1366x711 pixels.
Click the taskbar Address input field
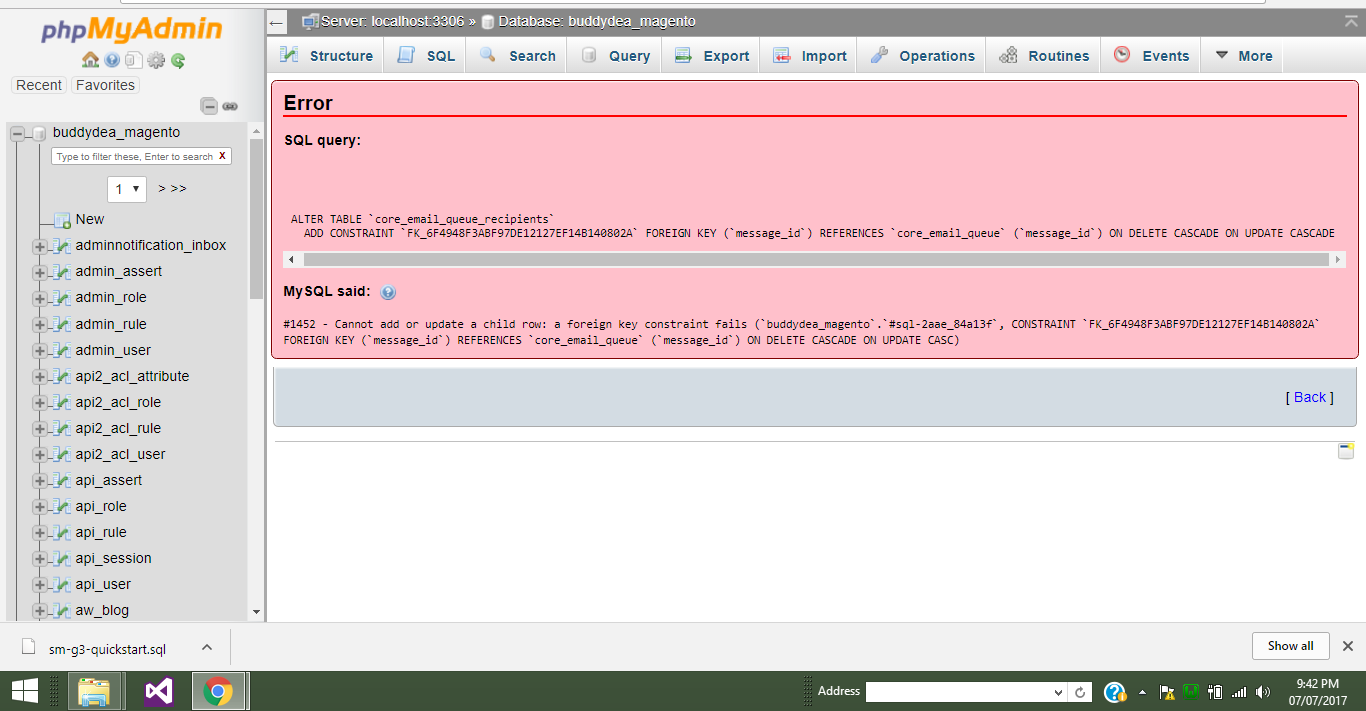tap(966, 692)
